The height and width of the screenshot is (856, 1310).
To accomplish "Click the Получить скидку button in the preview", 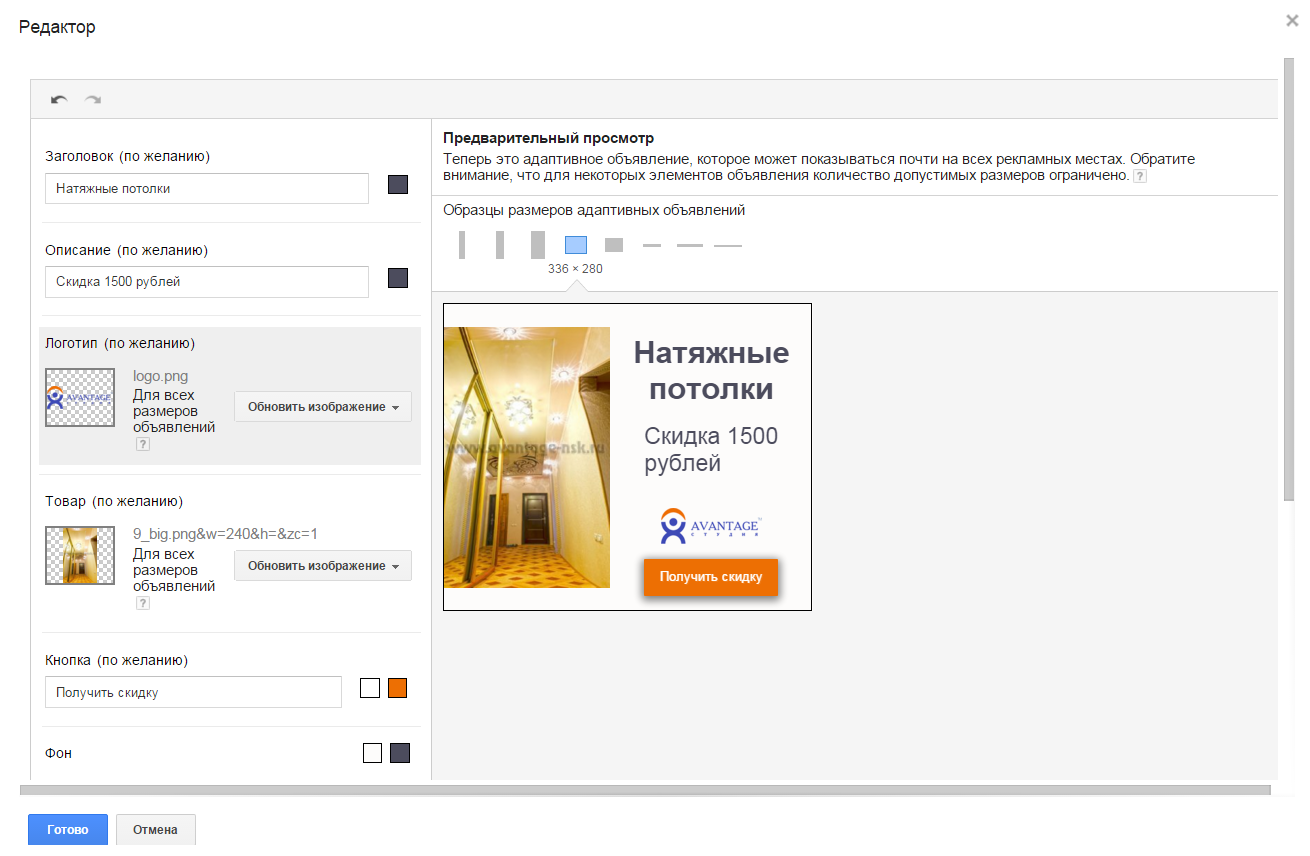I will tap(710, 577).
